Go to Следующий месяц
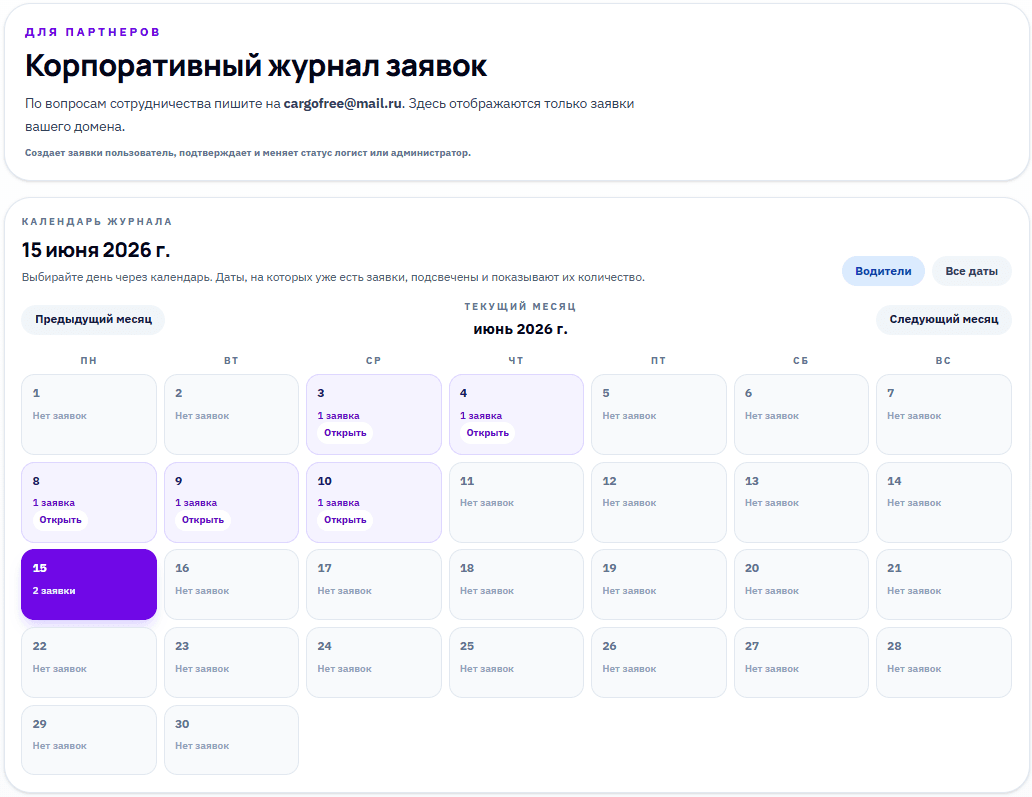This screenshot has width=1032, height=797. (943, 319)
